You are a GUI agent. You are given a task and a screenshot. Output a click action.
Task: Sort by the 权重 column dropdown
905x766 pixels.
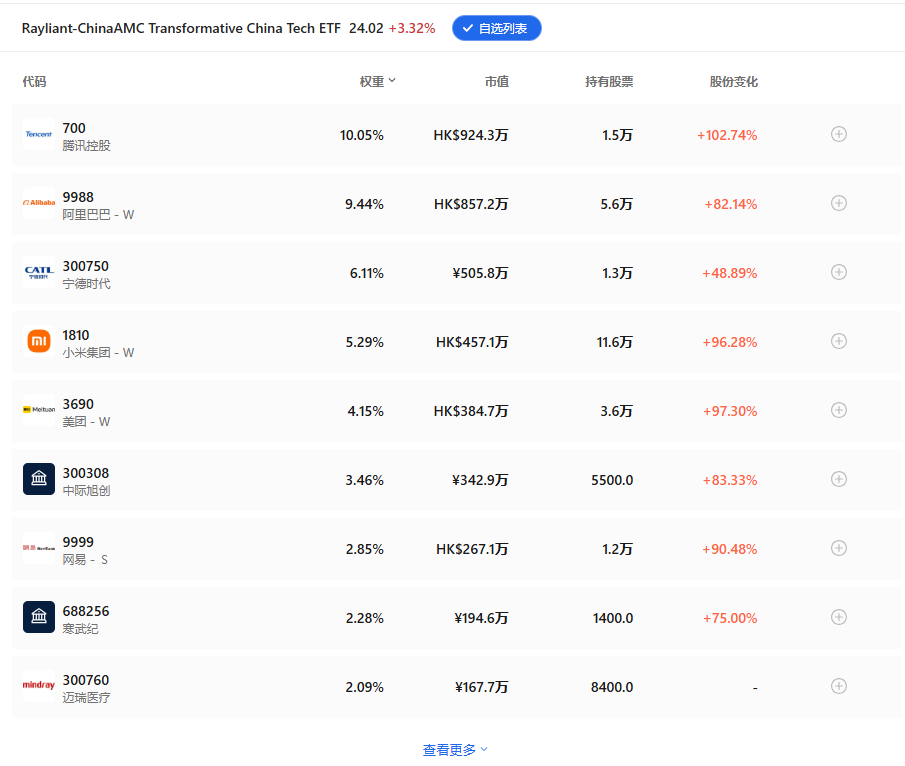point(377,81)
